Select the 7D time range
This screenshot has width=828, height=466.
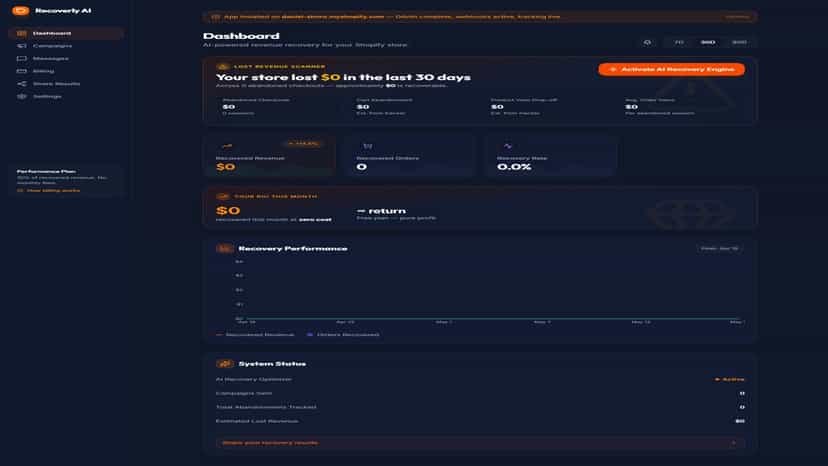[679, 42]
